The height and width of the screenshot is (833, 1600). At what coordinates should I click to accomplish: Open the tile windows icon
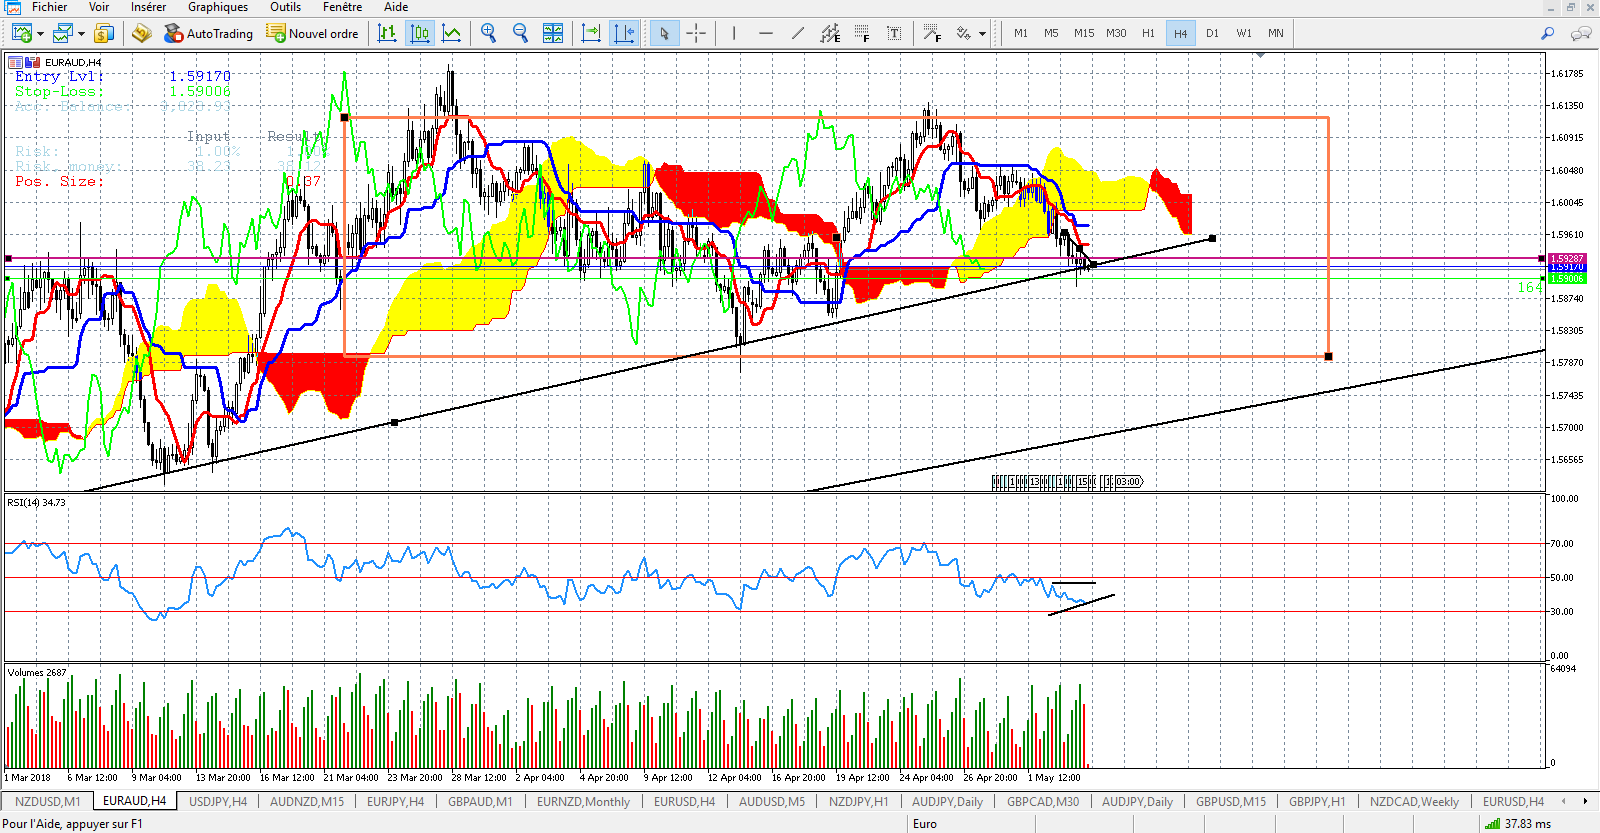point(552,33)
